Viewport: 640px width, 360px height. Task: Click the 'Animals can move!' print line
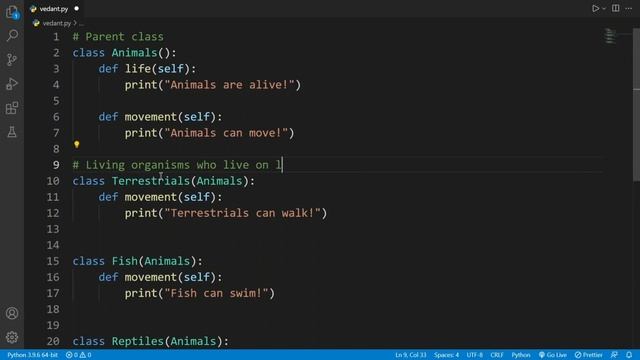pos(209,133)
